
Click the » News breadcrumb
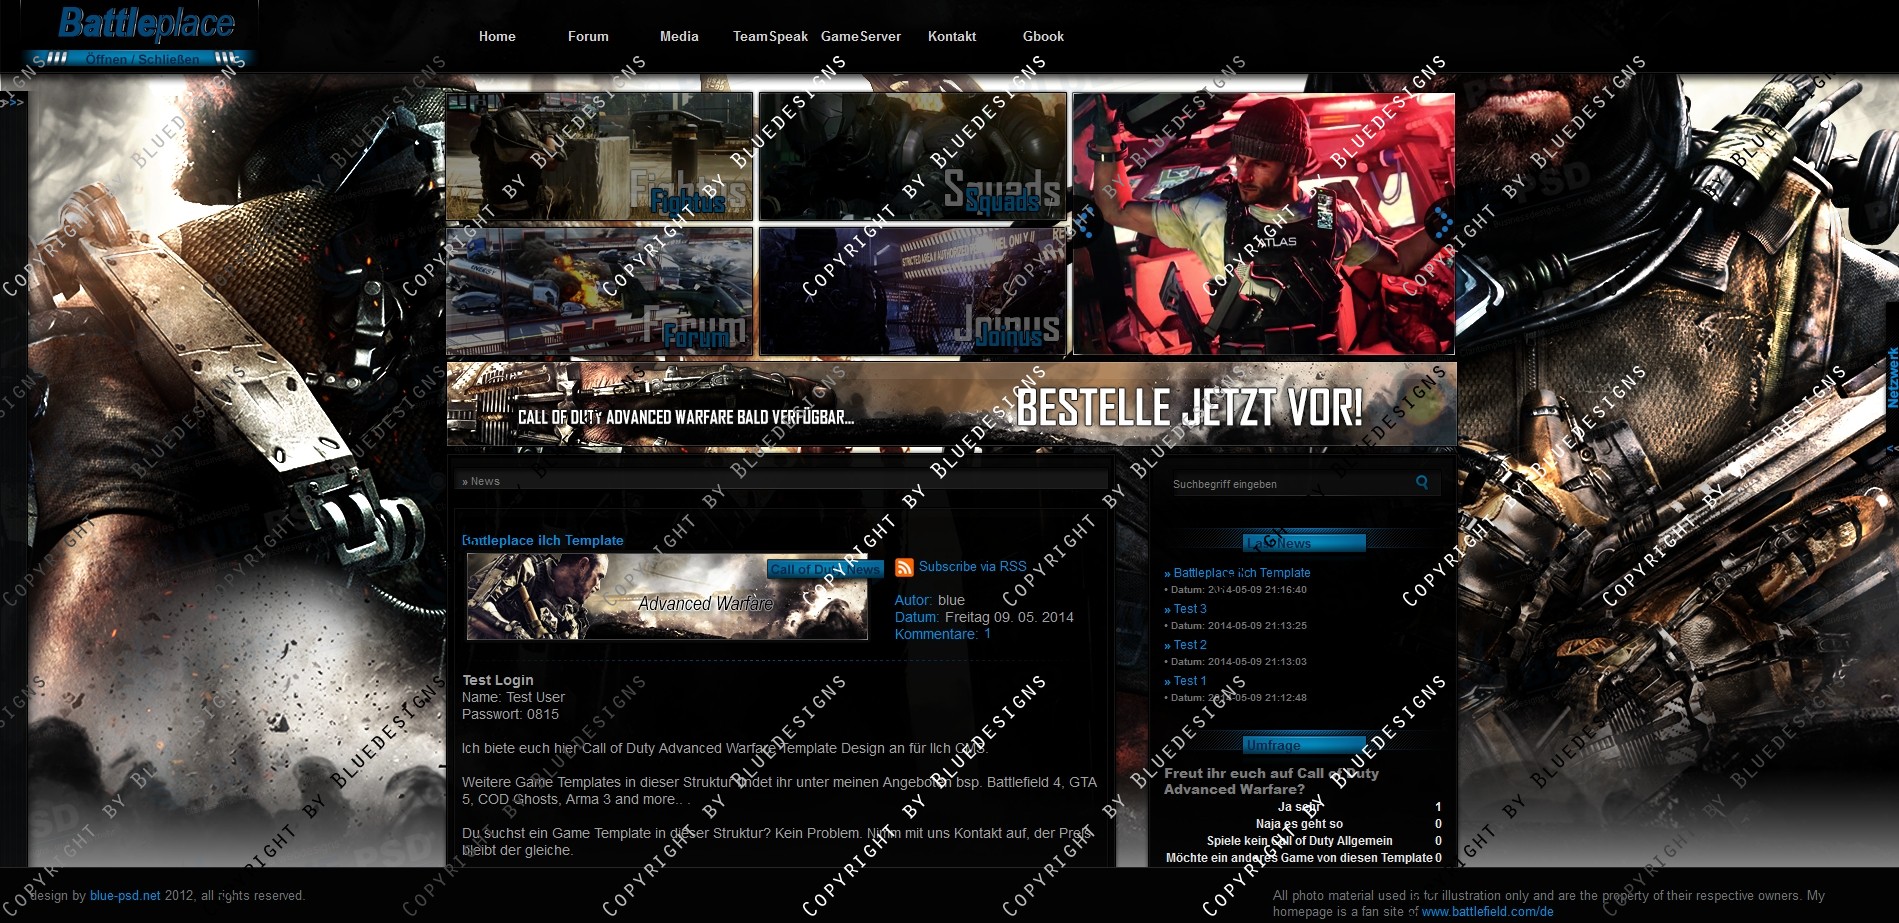[x=481, y=481]
